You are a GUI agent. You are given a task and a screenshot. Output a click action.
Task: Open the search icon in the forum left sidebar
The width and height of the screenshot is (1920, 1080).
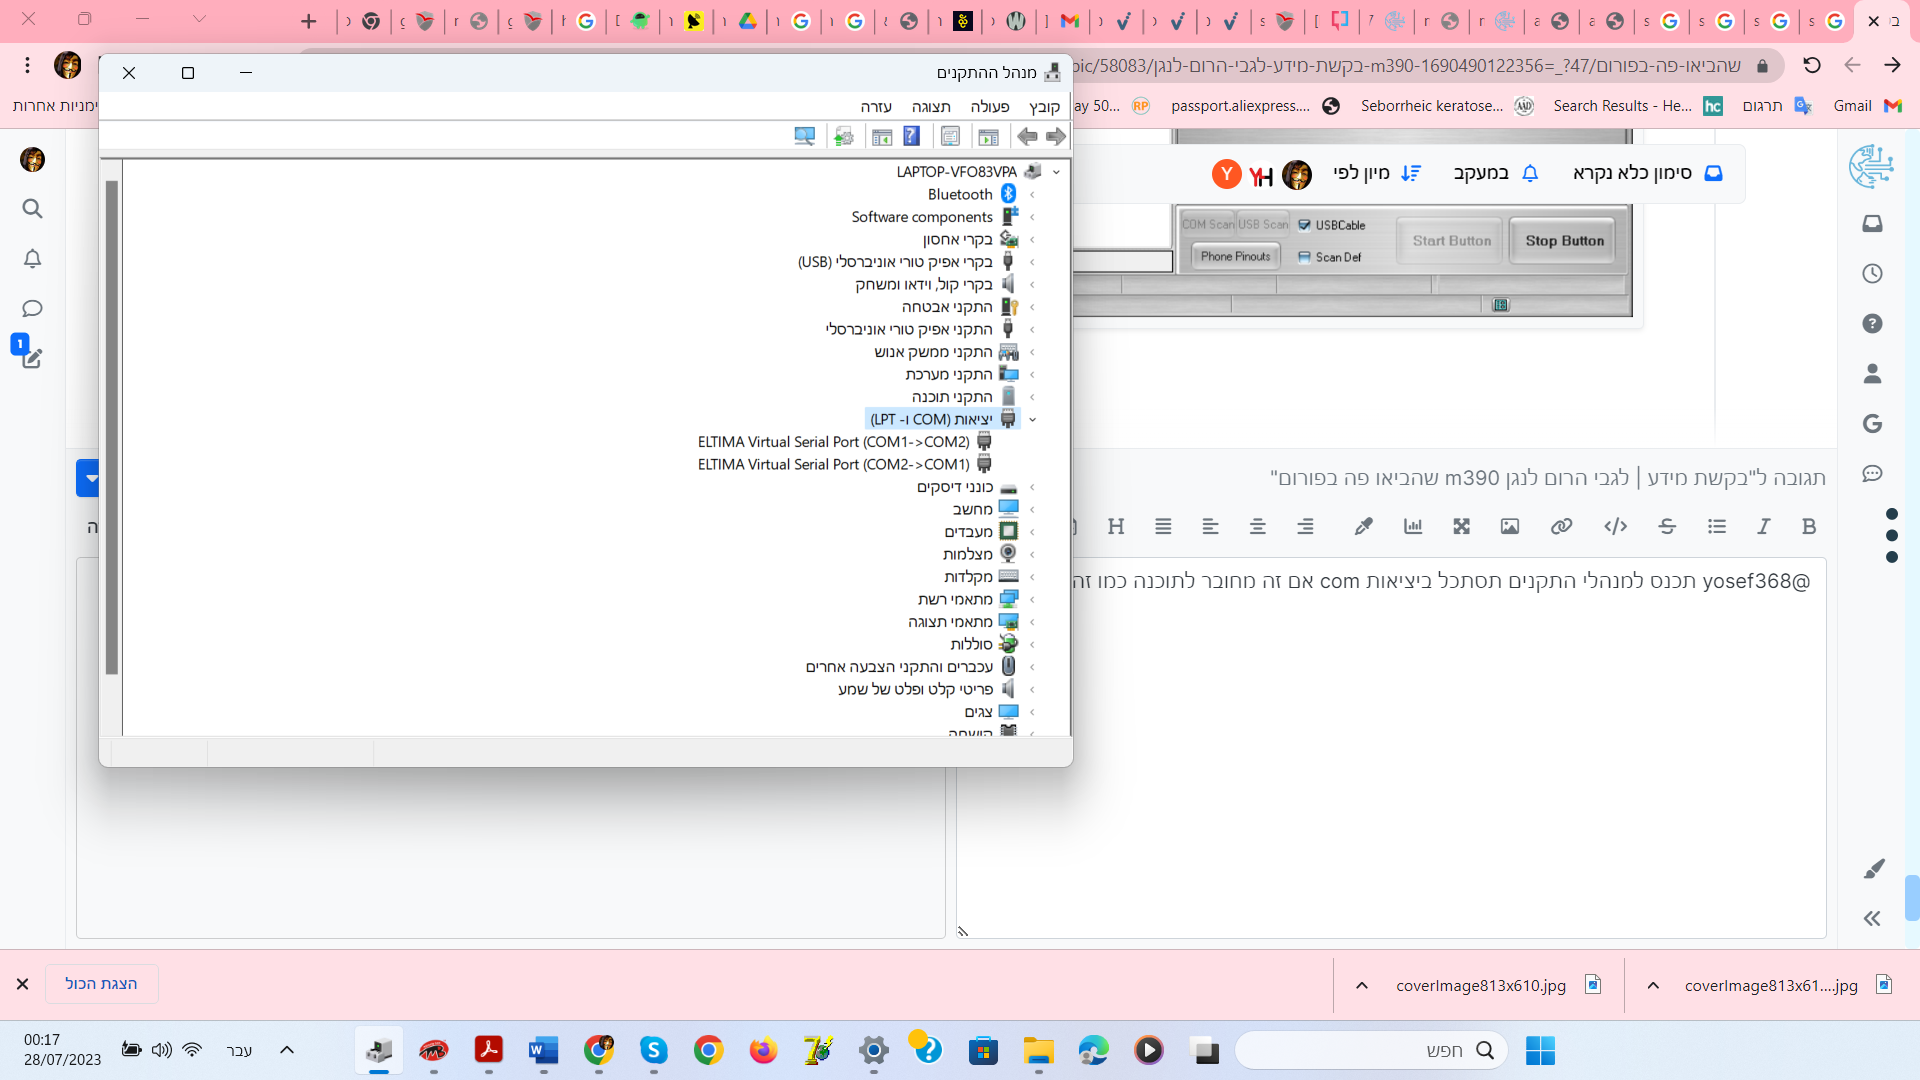pos(32,209)
